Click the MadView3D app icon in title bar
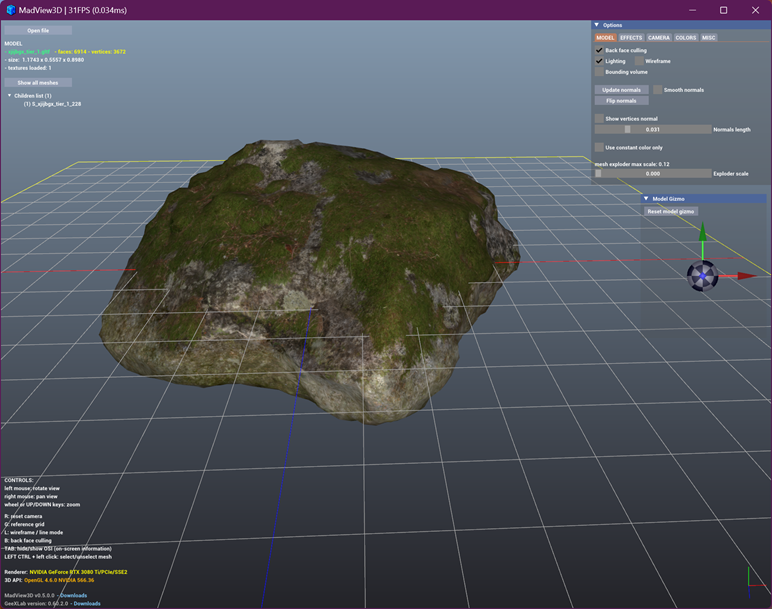 click(x=10, y=10)
